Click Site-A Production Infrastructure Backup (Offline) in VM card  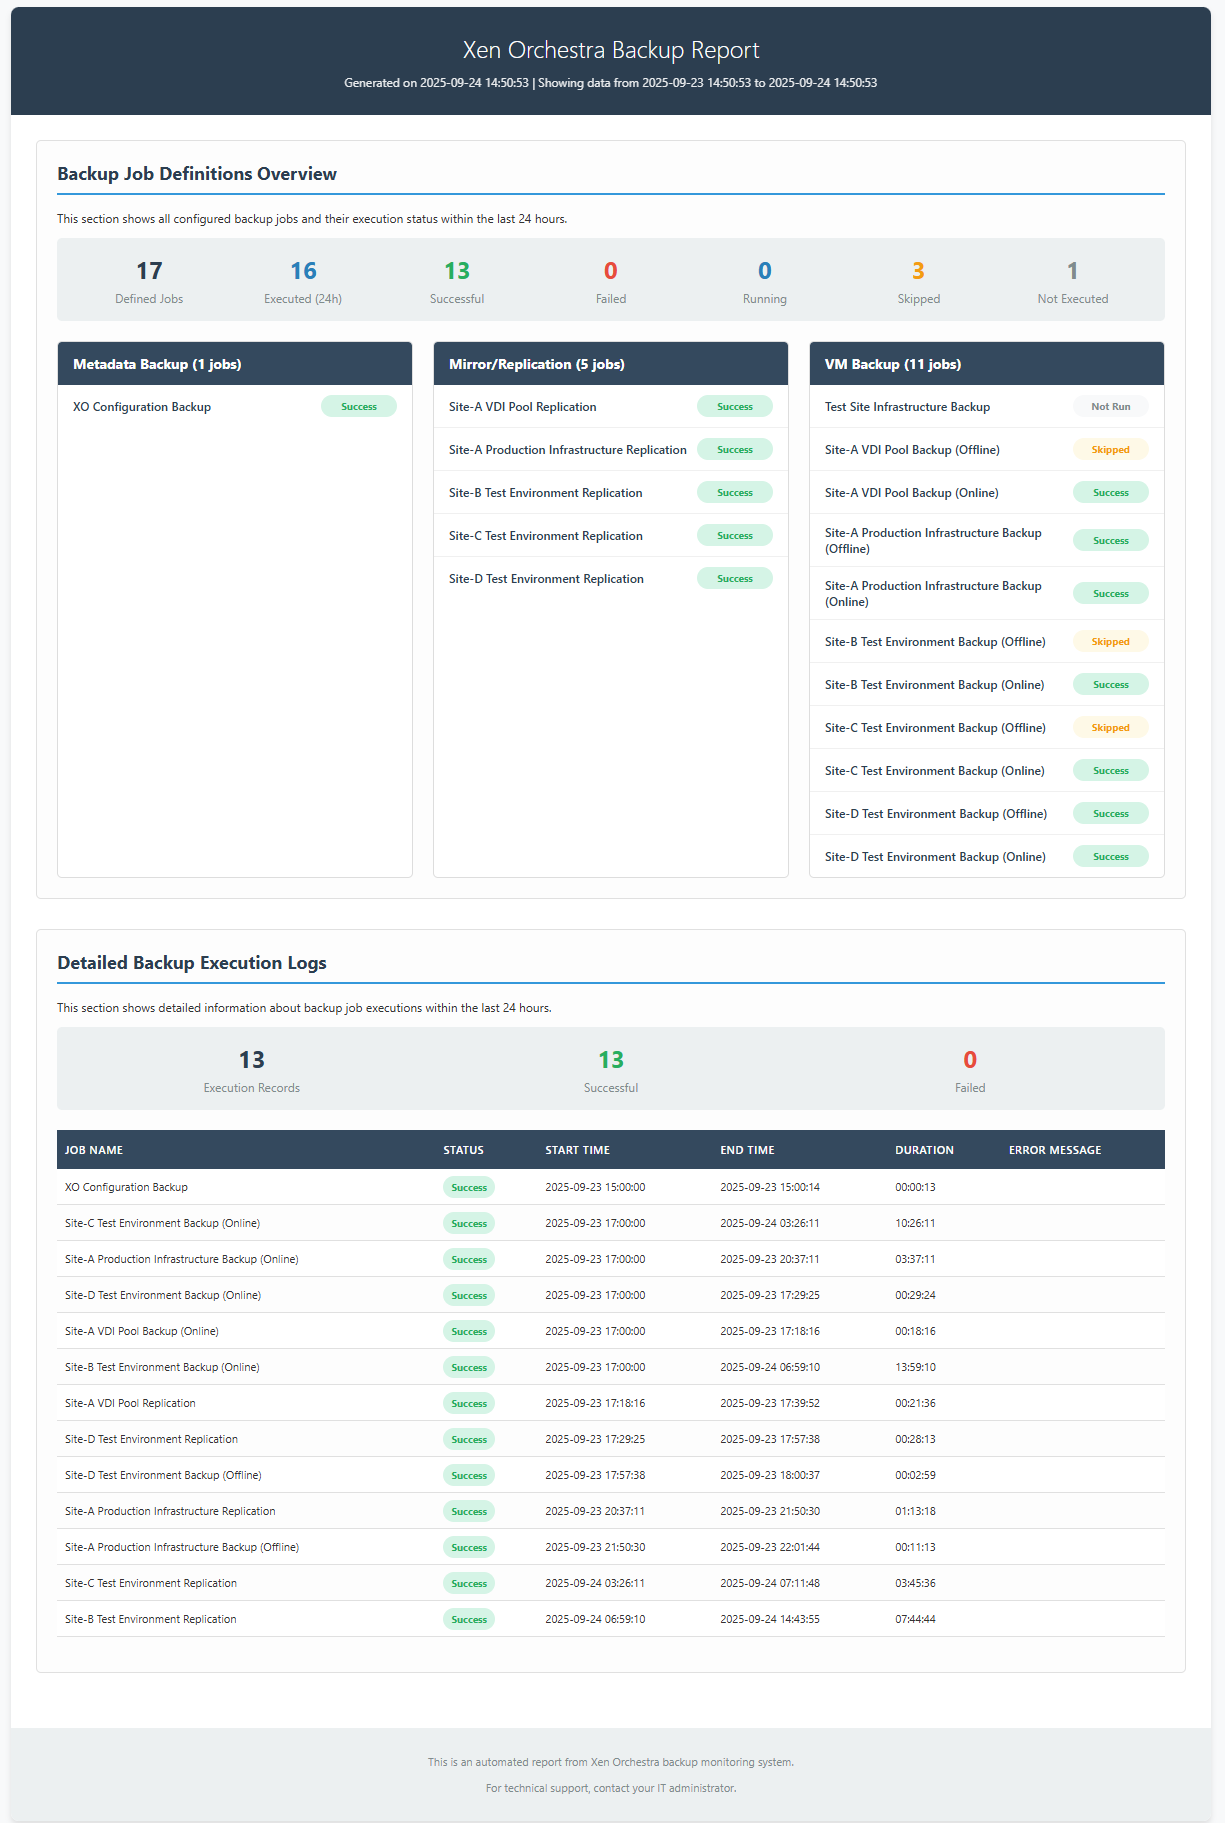pos(933,541)
